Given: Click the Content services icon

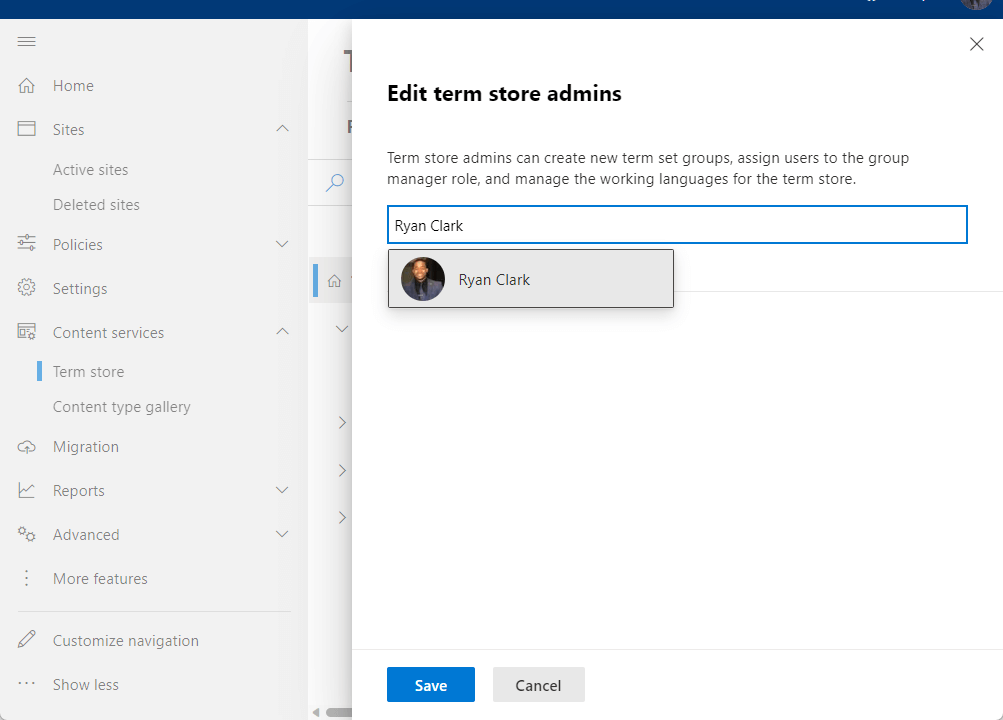Looking at the screenshot, I should pyautogui.click(x=26, y=332).
